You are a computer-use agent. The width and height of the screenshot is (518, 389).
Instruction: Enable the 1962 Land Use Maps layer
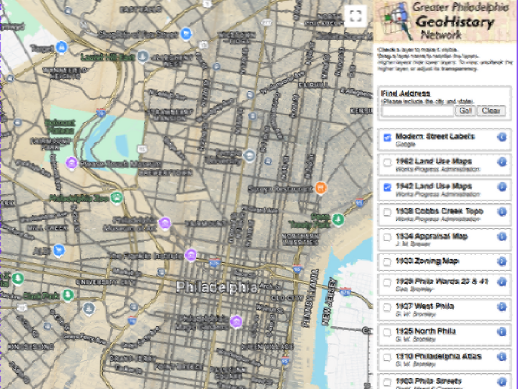(387, 162)
